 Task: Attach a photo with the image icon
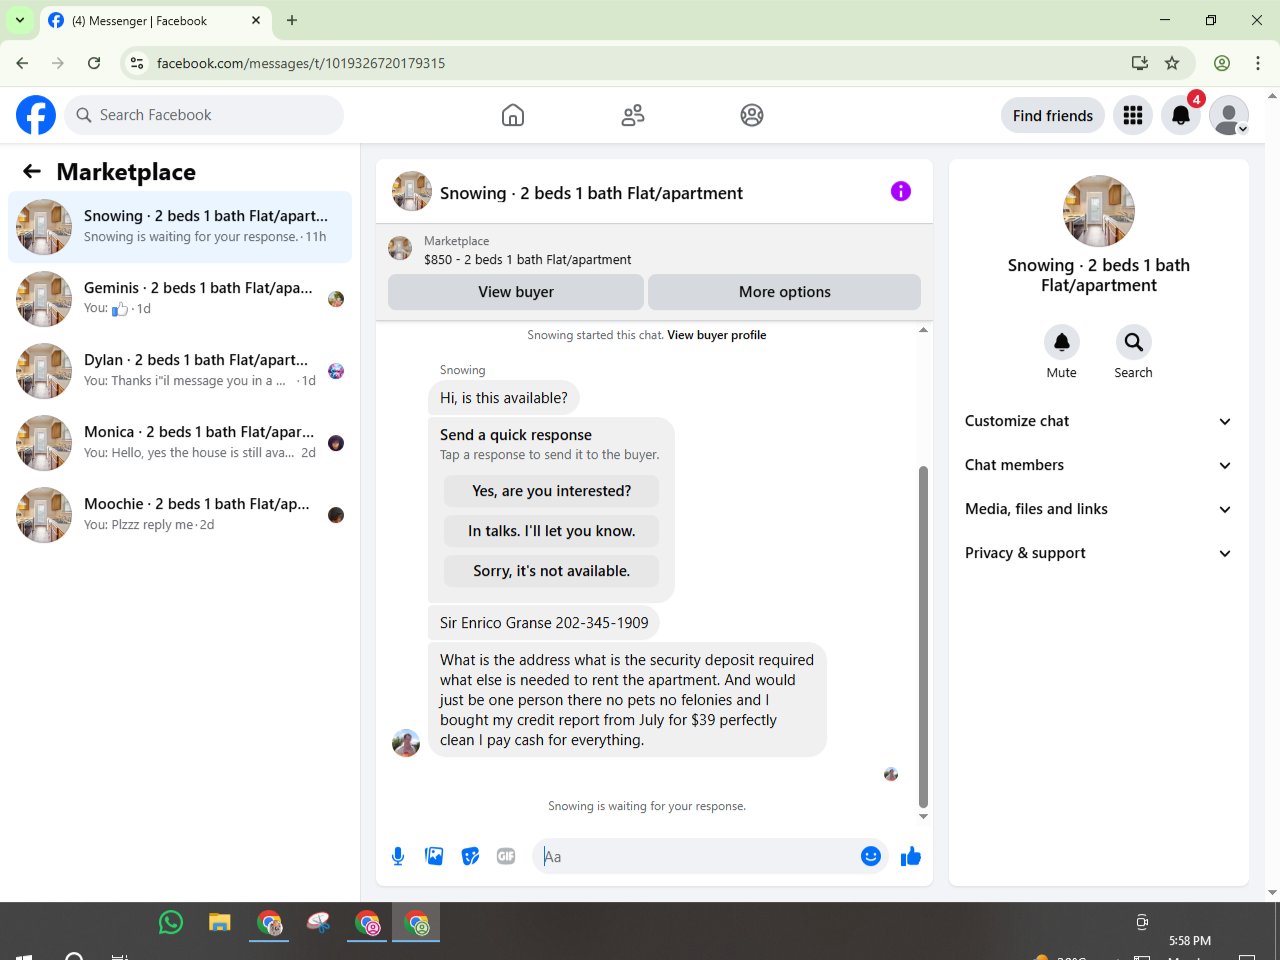tap(434, 856)
